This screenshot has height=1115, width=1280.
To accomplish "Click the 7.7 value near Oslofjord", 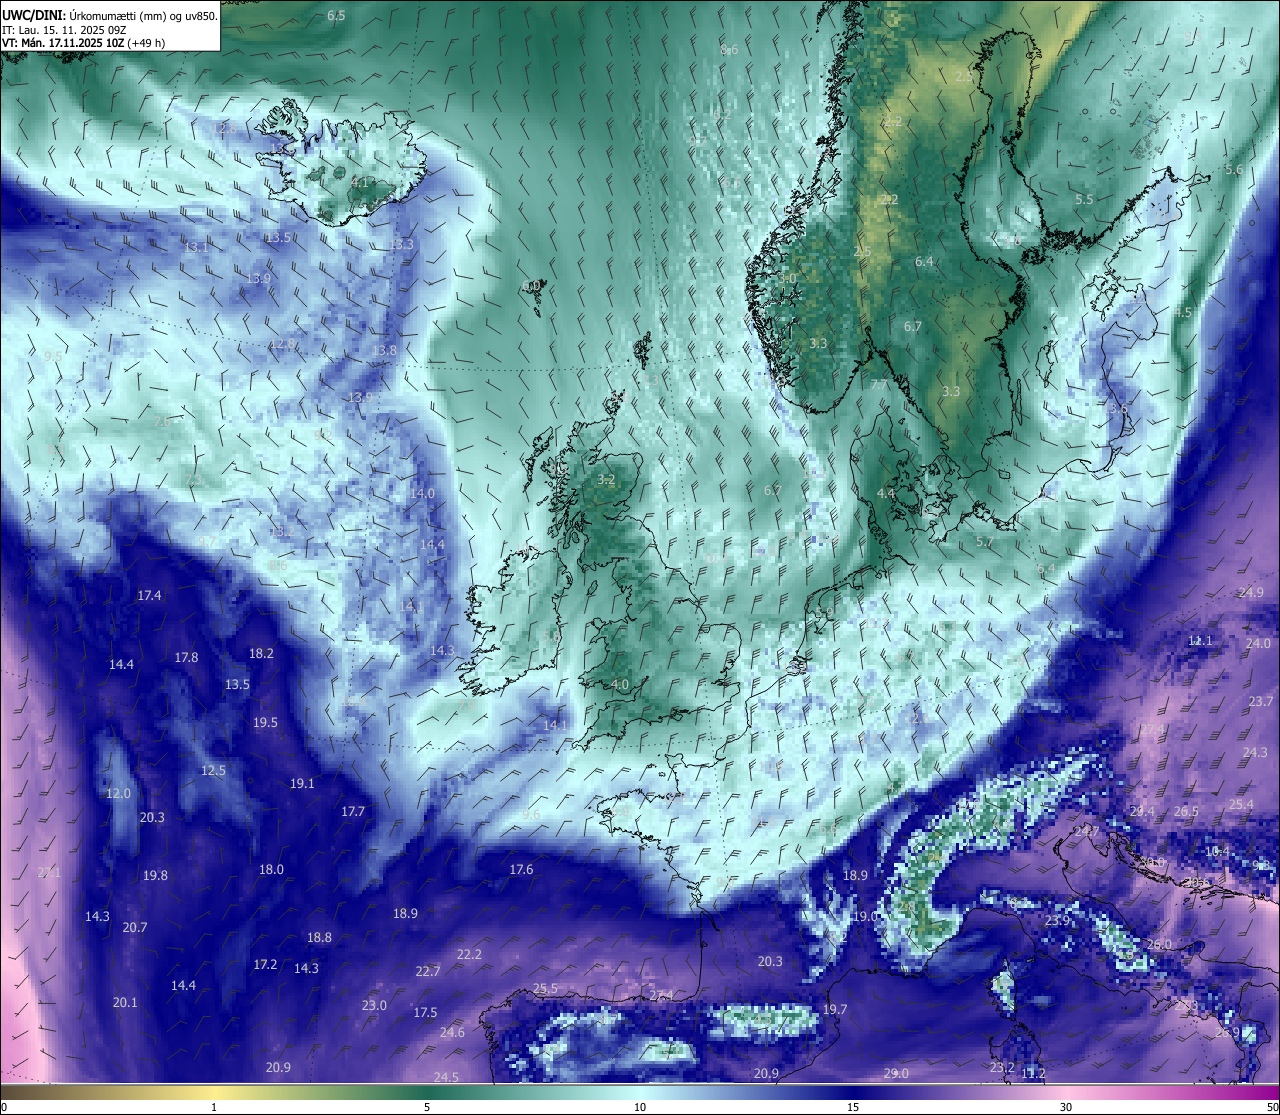I will pos(879,384).
